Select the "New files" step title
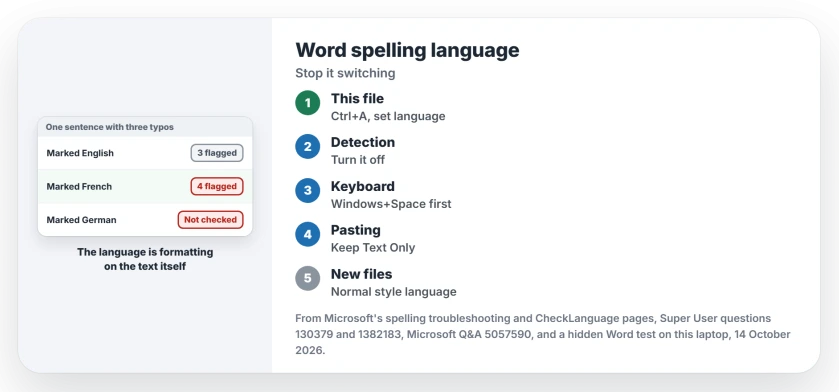Image resolution: width=839 pixels, height=392 pixels. 361,274
